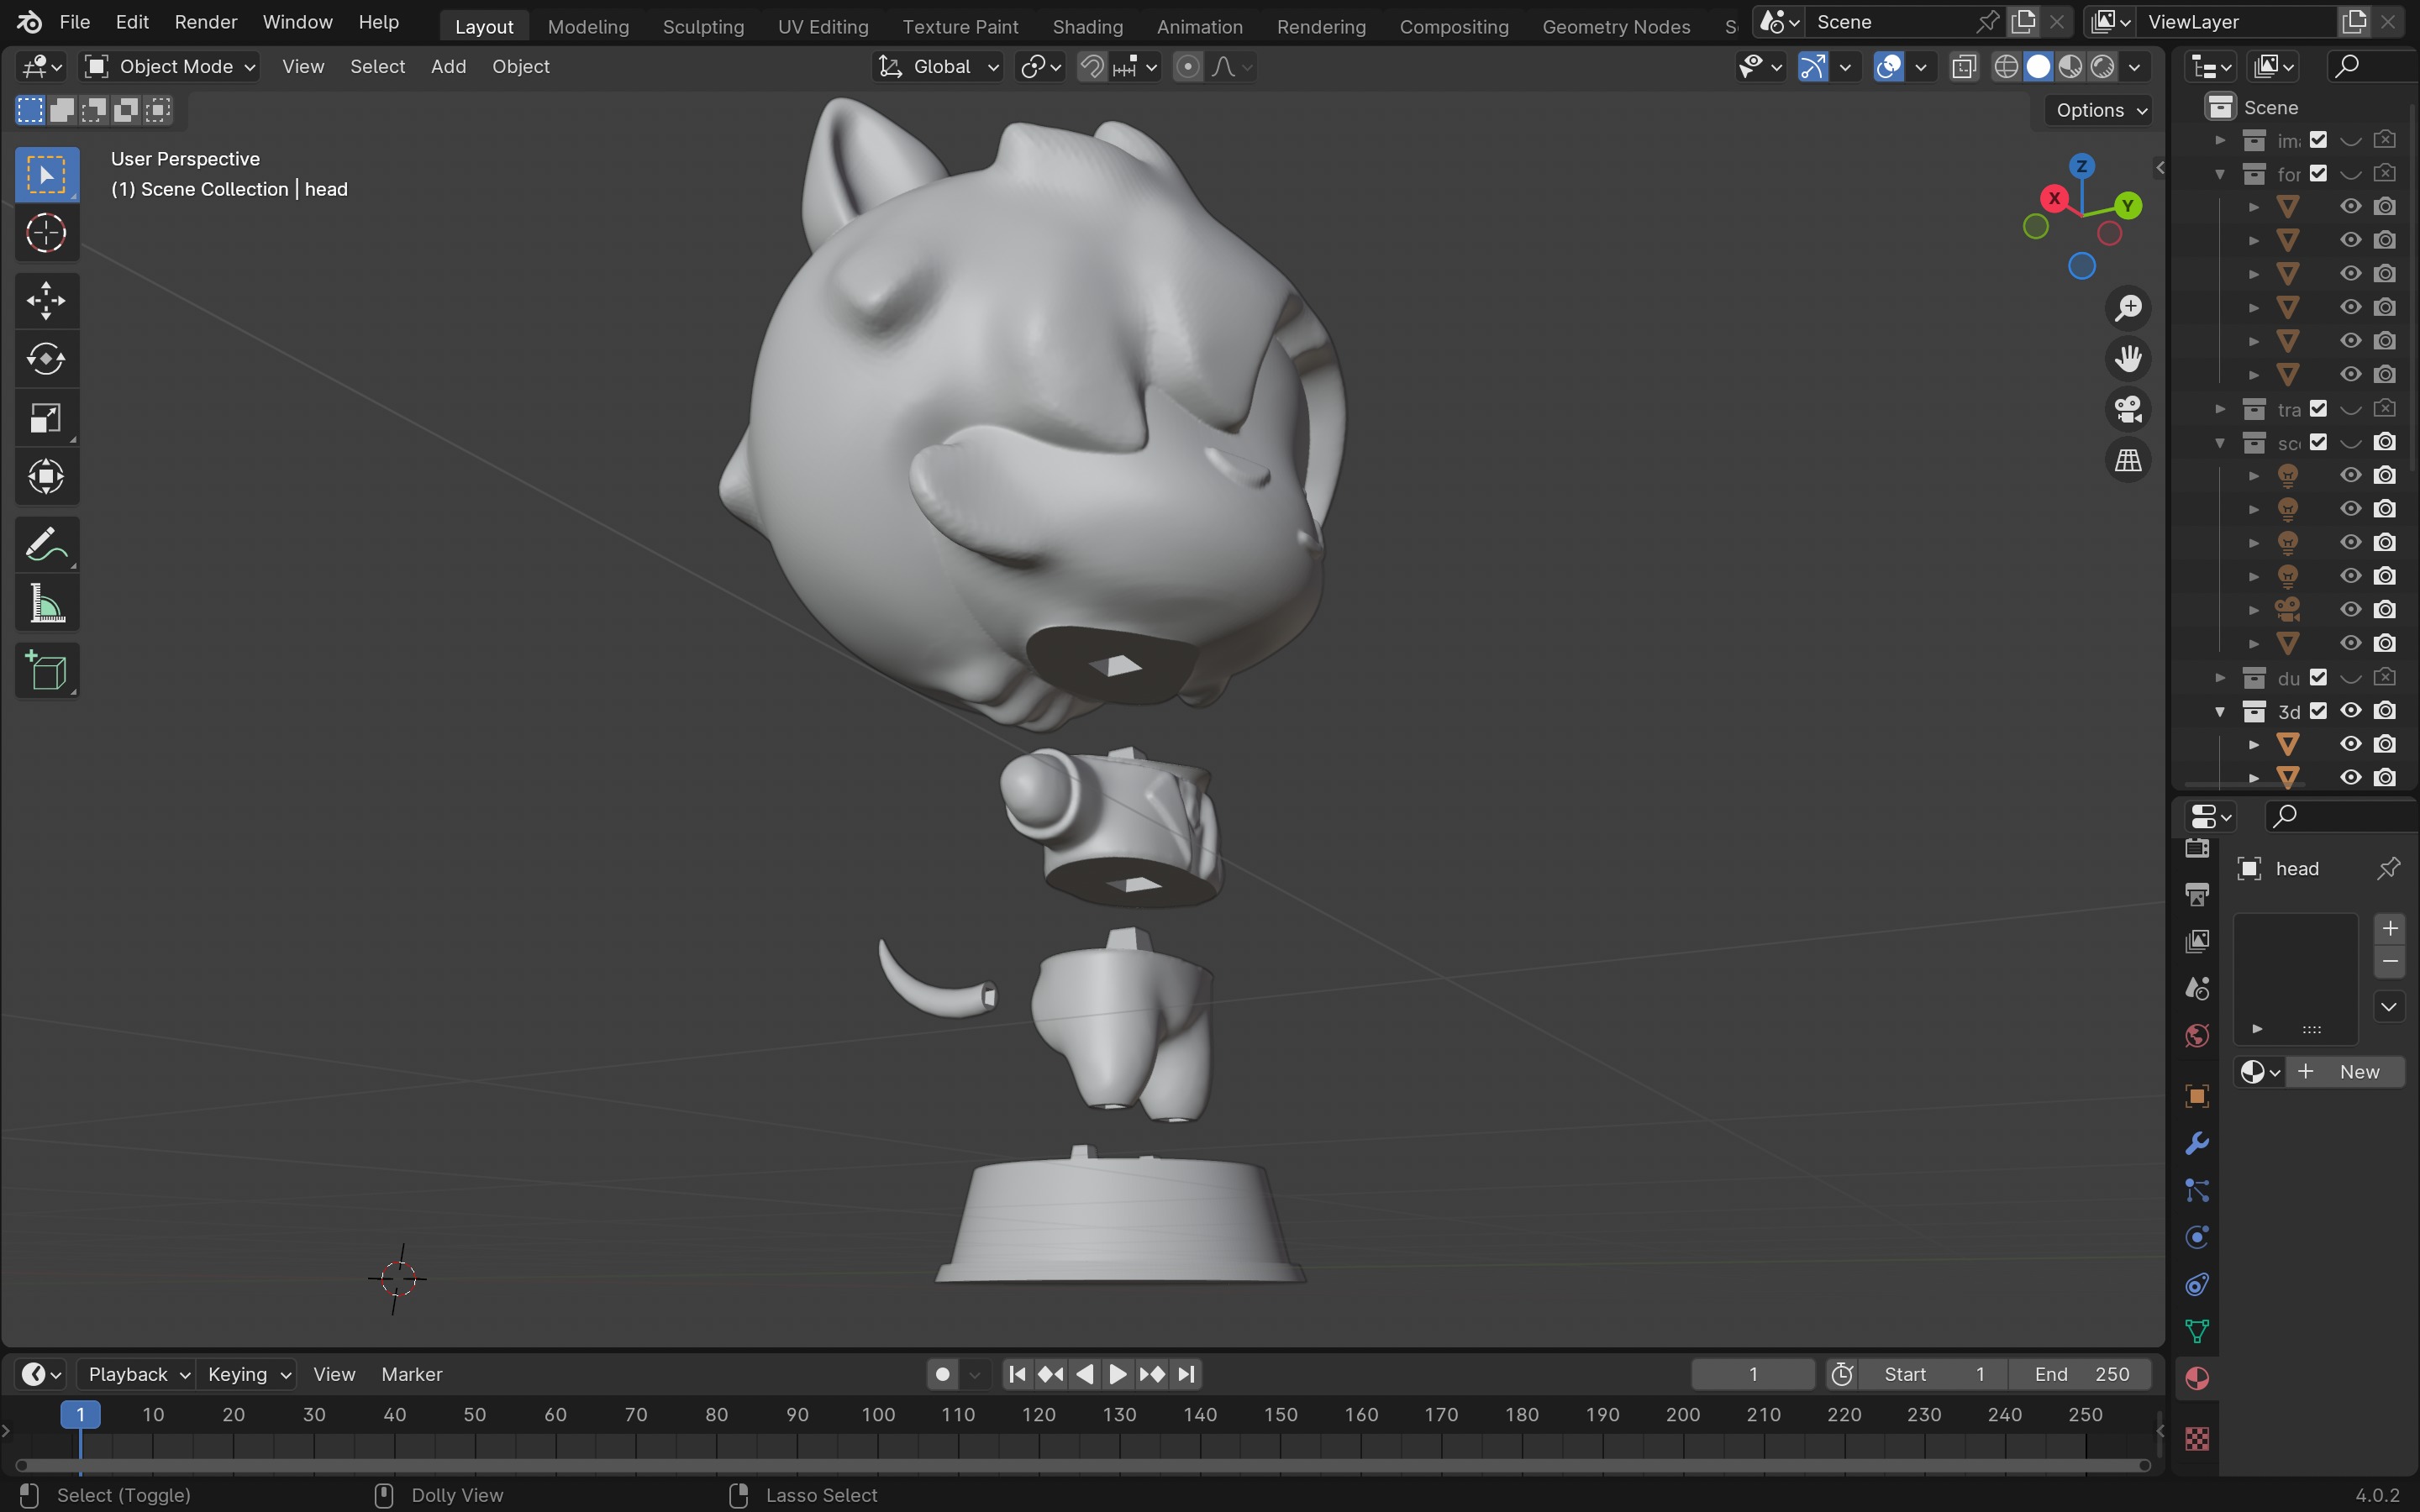Open the Object Mode dropdown
Image resolution: width=2420 pixels, height=1512 pixels.
(x=169, y=67)
